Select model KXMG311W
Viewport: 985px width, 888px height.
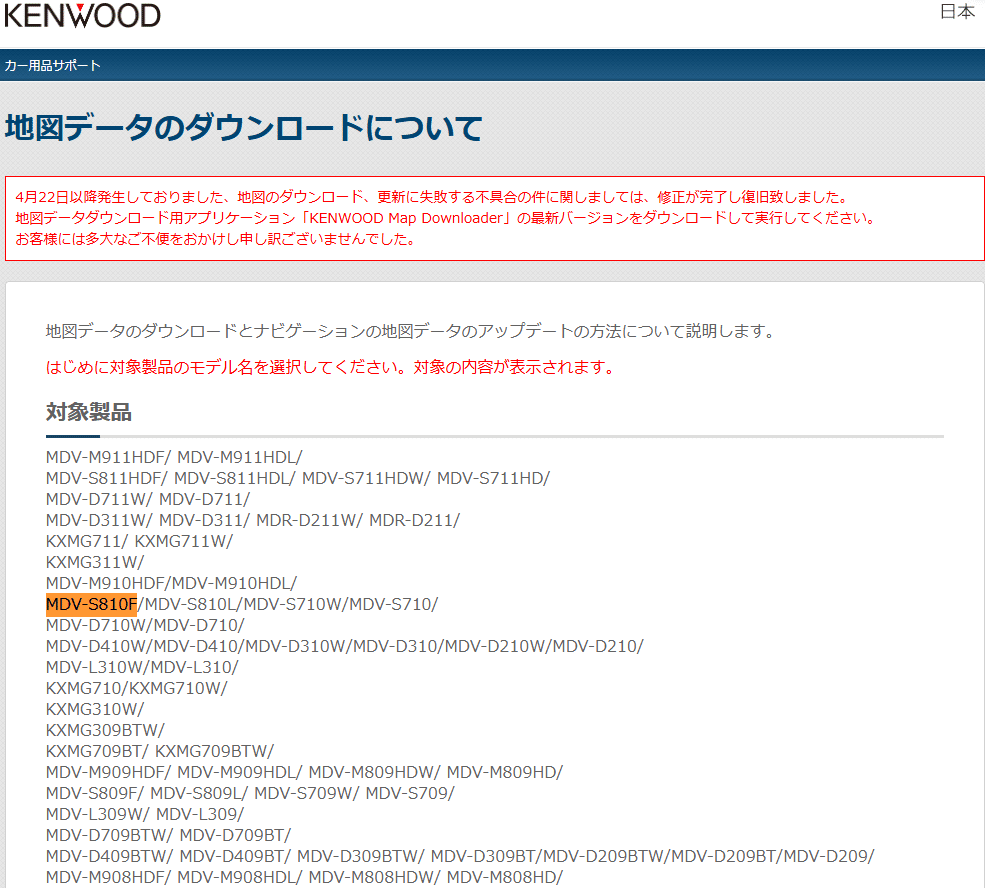92,562
